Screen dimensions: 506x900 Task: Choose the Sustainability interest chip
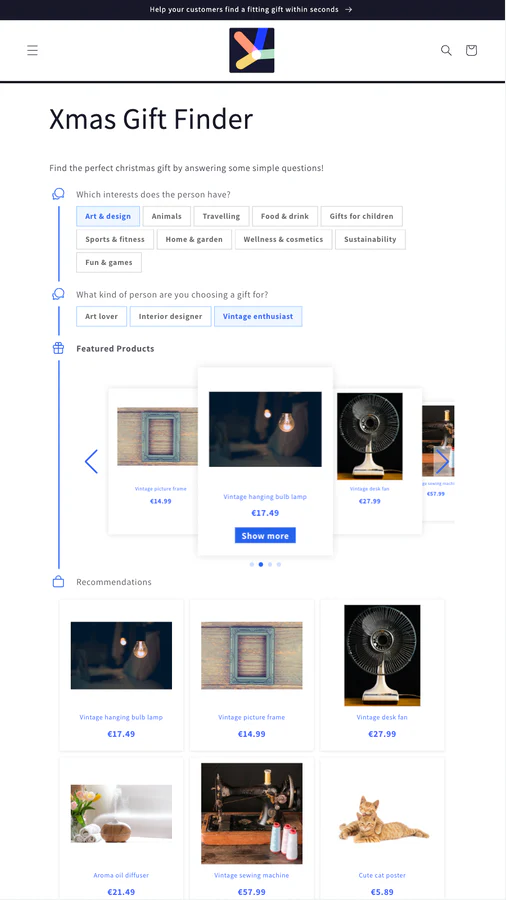(370, 239)
